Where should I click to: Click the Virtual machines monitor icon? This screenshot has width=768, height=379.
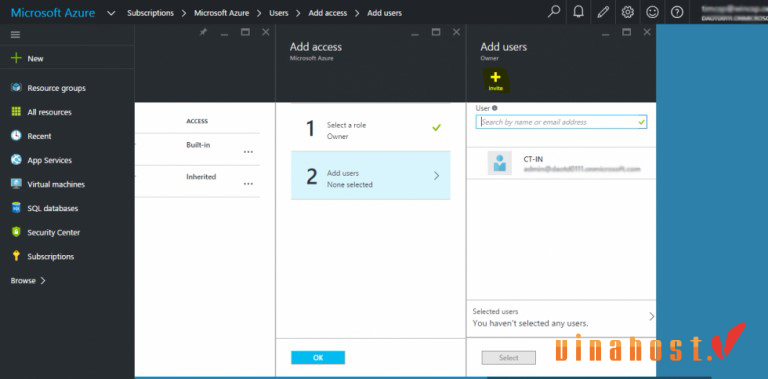pos(16,184)
